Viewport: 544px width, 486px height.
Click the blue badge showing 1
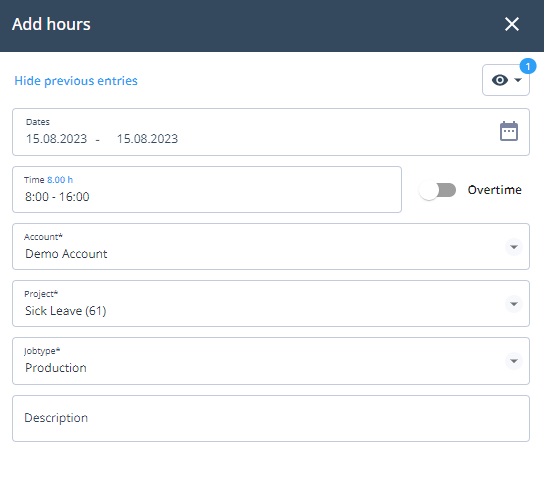click(528, 66)
